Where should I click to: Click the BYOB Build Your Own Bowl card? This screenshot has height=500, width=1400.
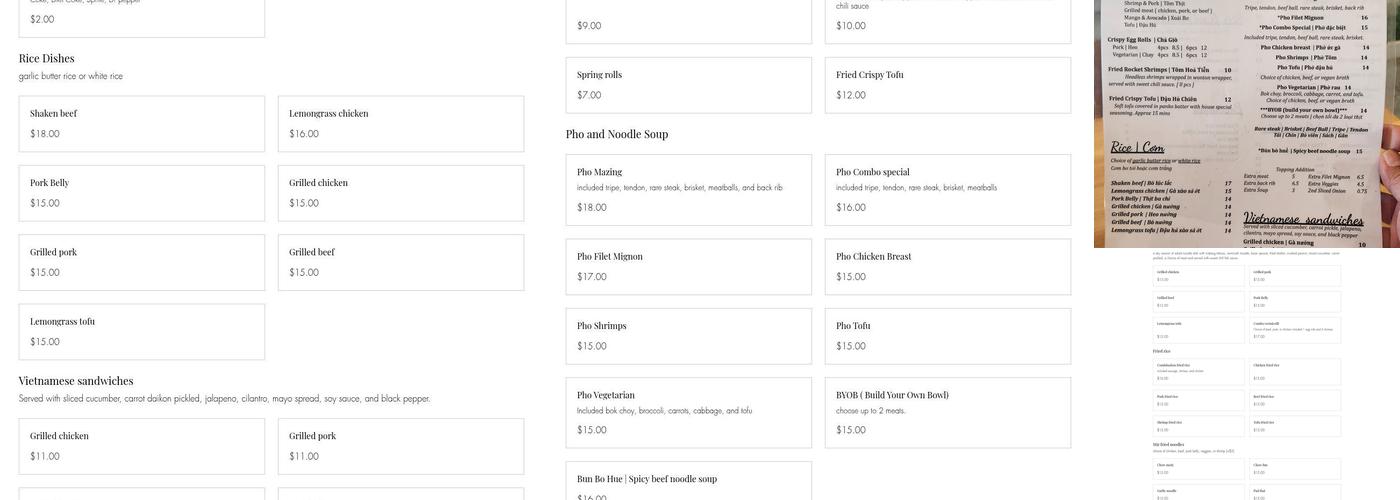[x=947, y=412]
